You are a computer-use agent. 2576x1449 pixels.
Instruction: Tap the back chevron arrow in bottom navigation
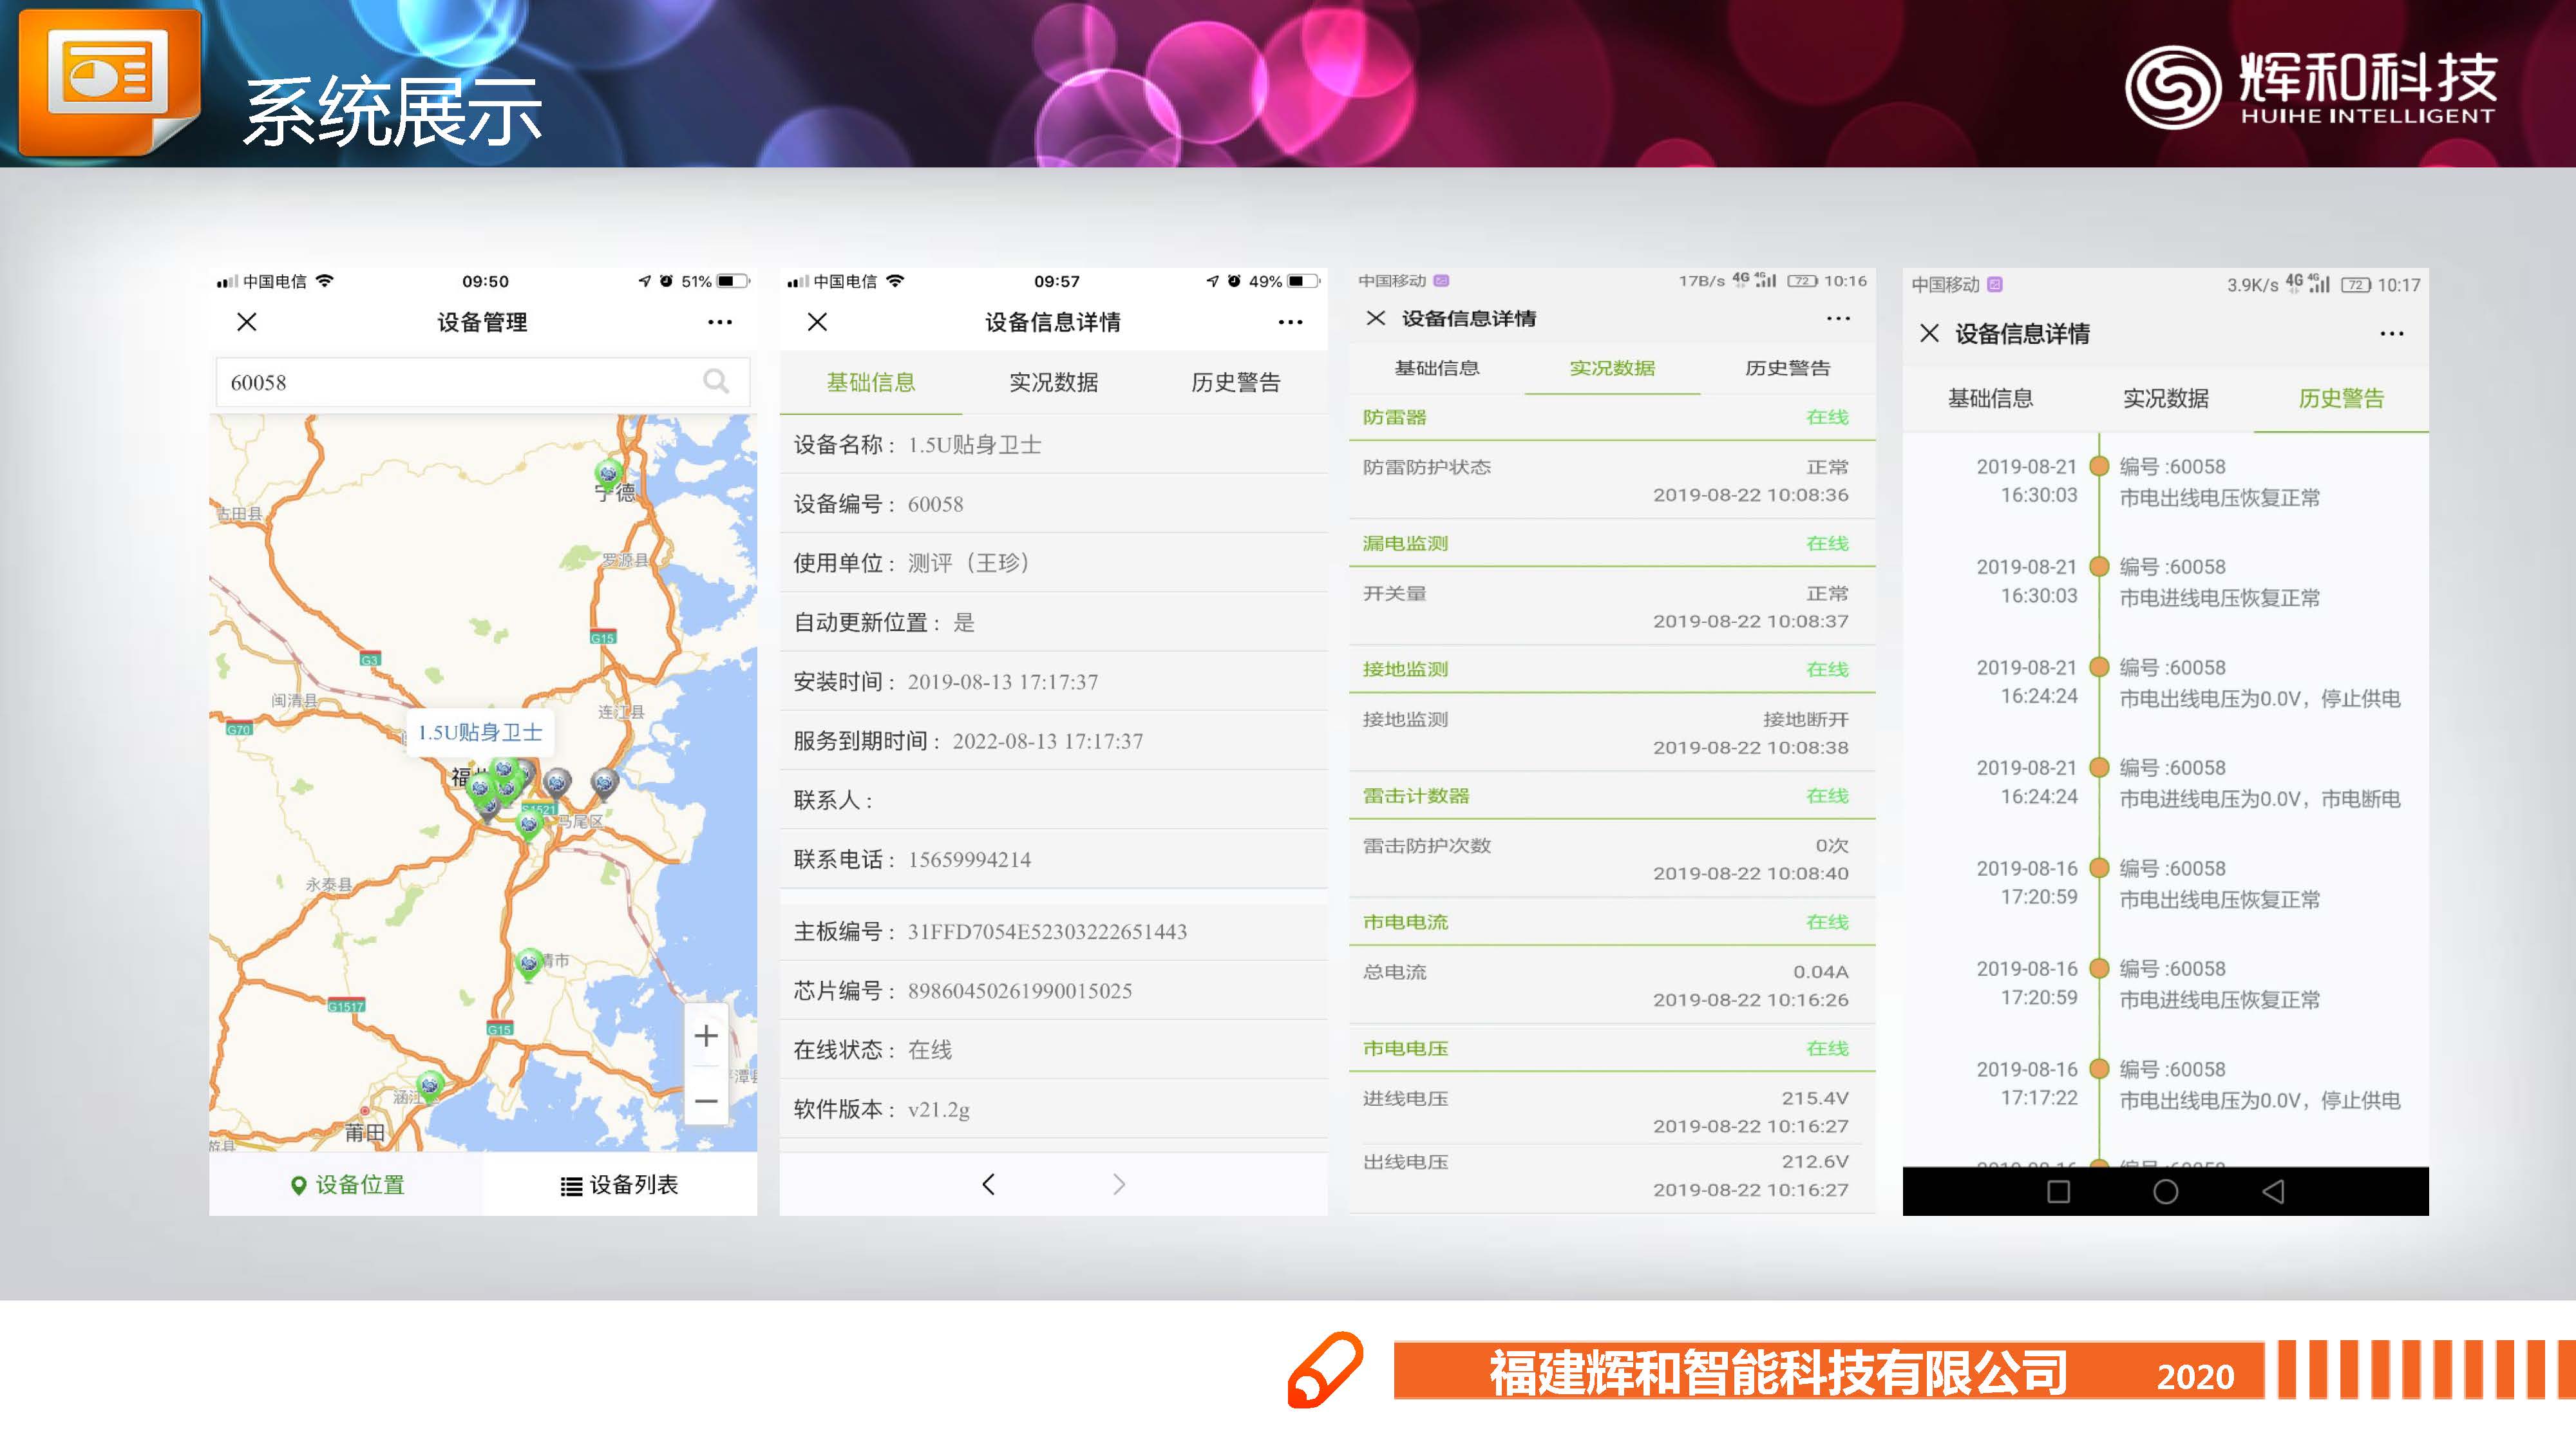(988, 1185)
